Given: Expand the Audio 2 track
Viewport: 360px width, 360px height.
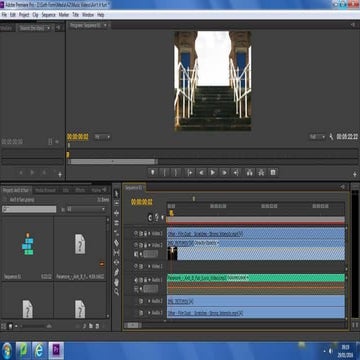Looking at the screenshot, I should [x=149, y=301].
